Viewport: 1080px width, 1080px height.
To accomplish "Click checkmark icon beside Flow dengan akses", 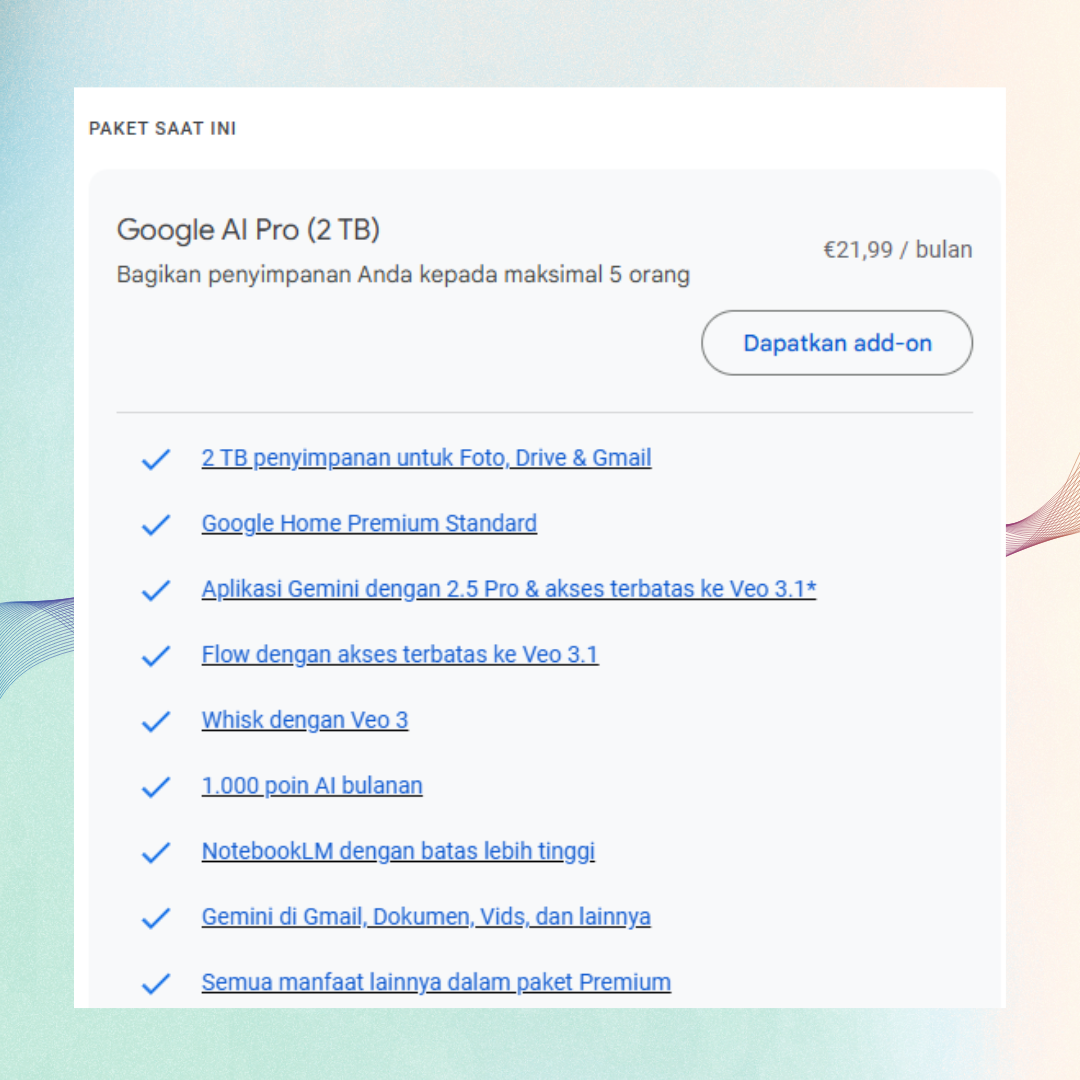I will (x=156, y=656).
